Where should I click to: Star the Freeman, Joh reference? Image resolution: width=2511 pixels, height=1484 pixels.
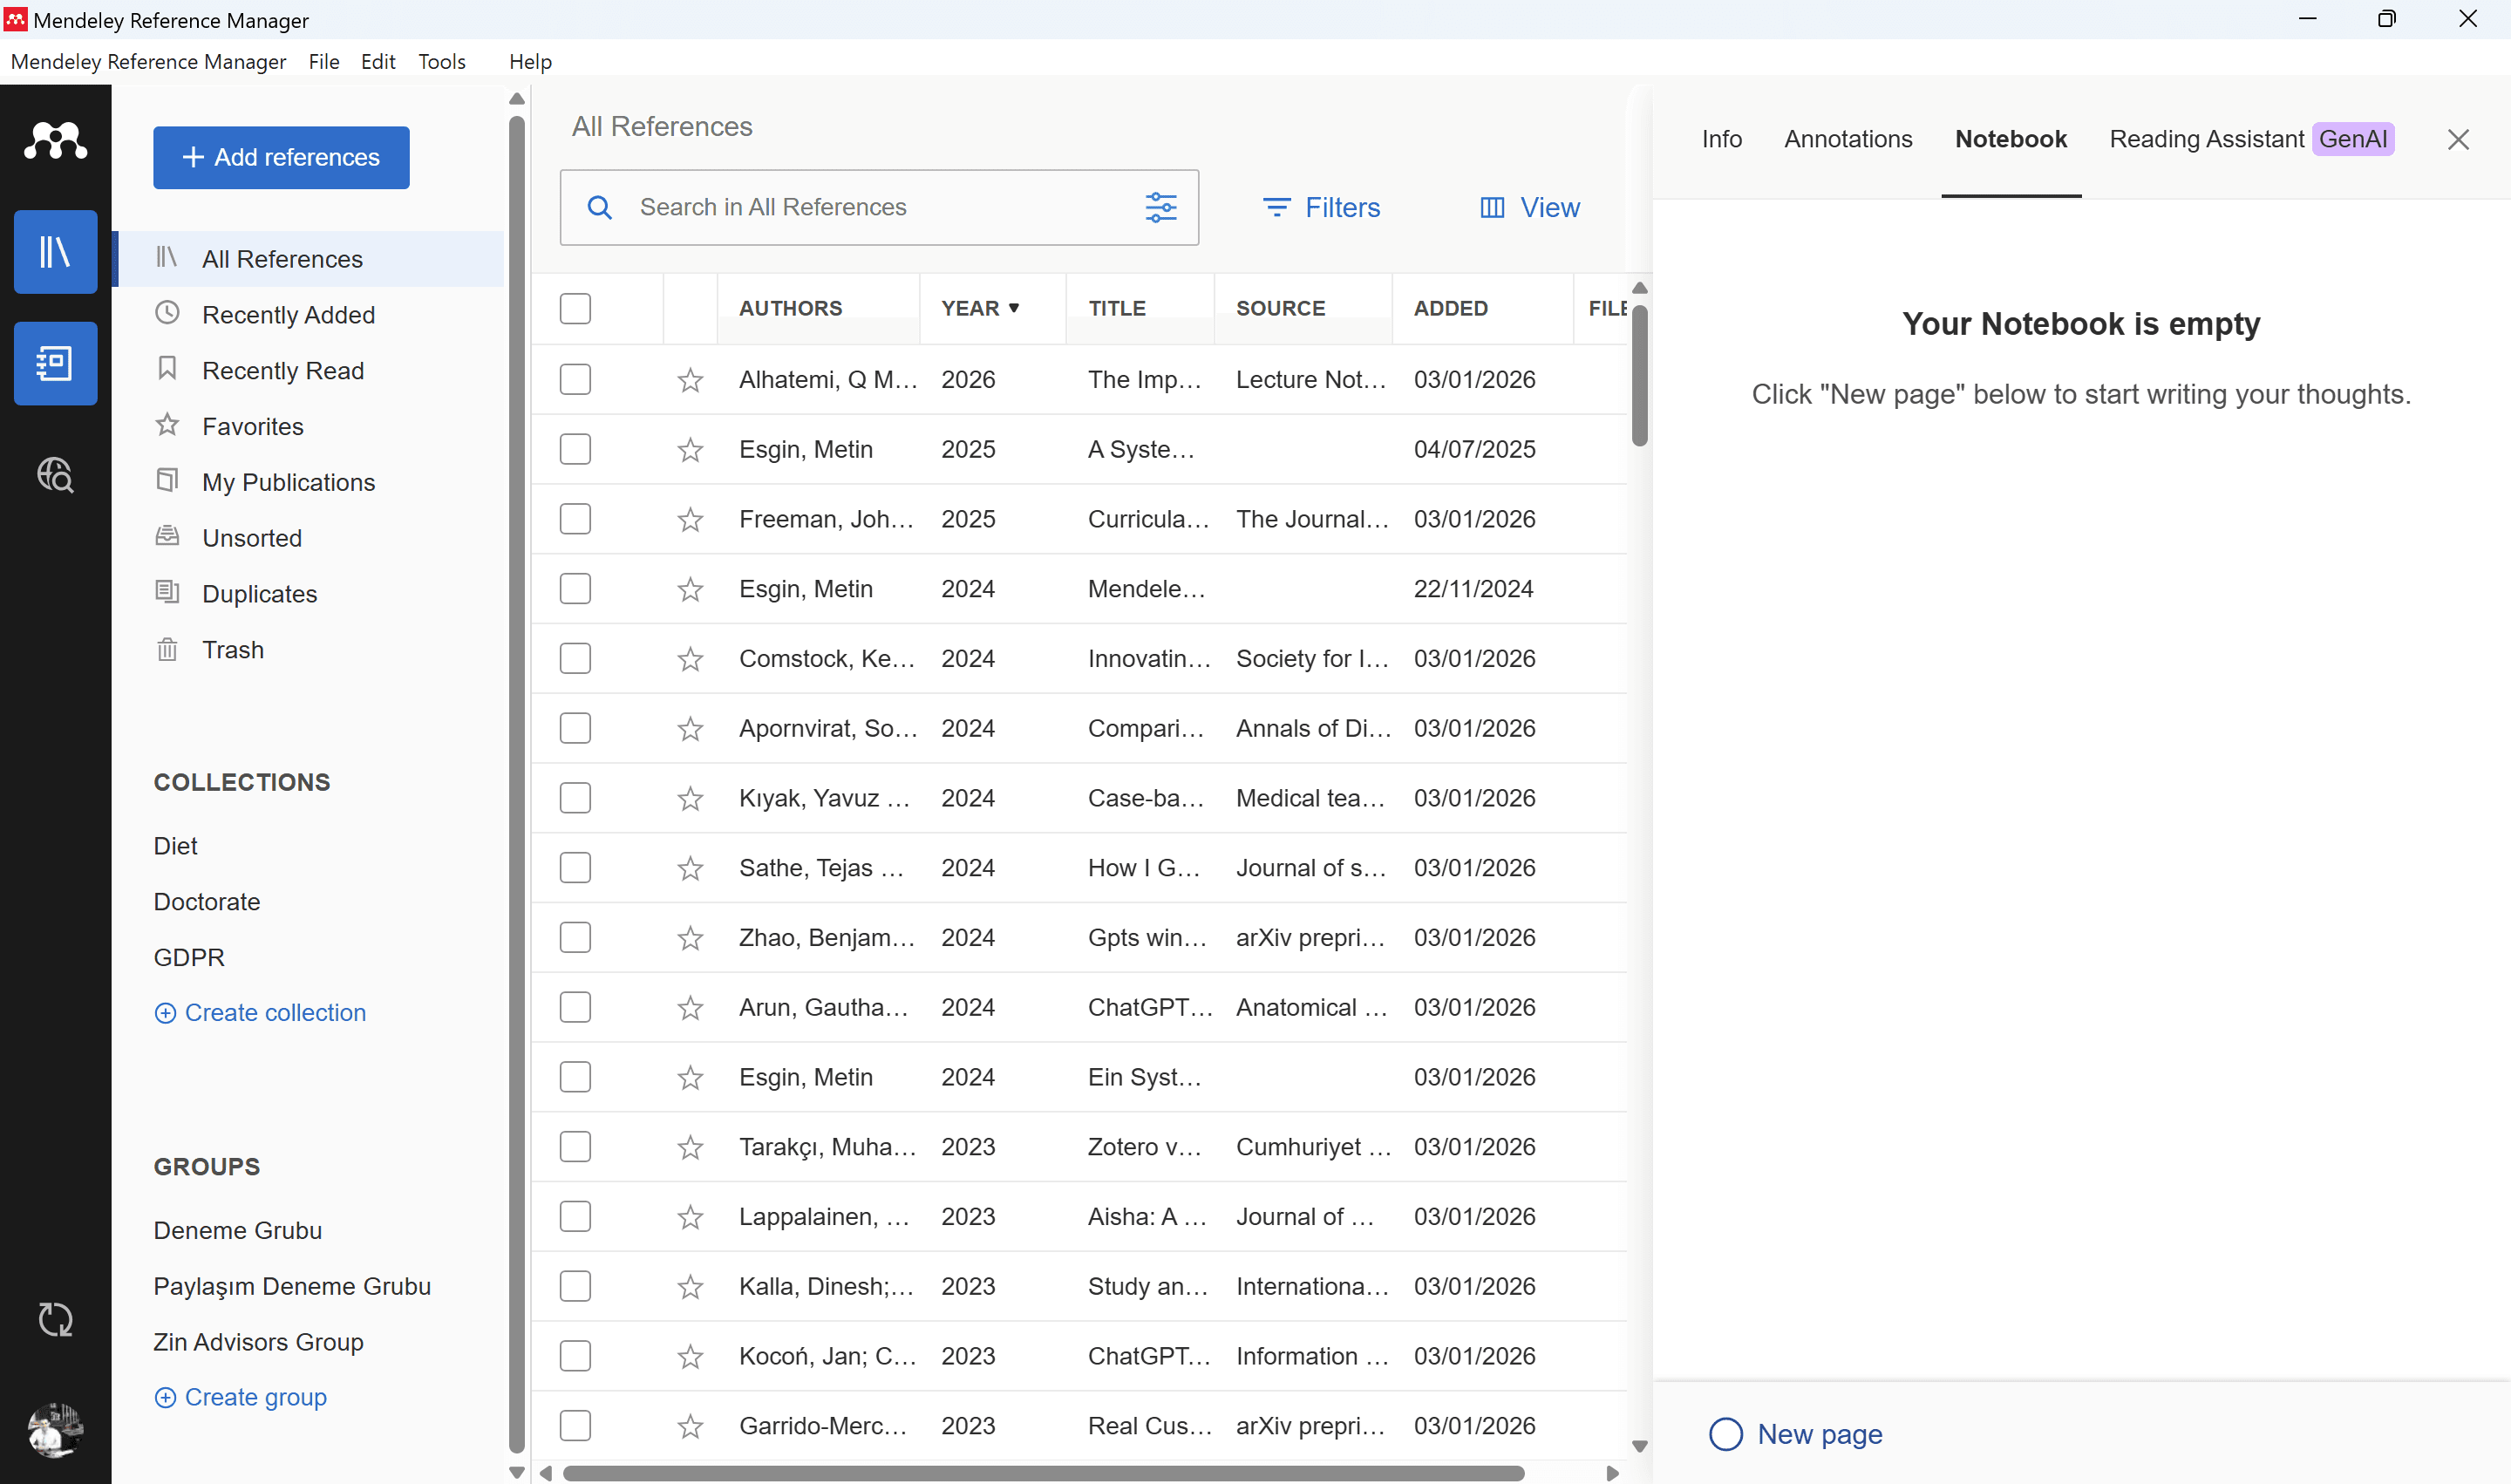[x=690, y=520]
